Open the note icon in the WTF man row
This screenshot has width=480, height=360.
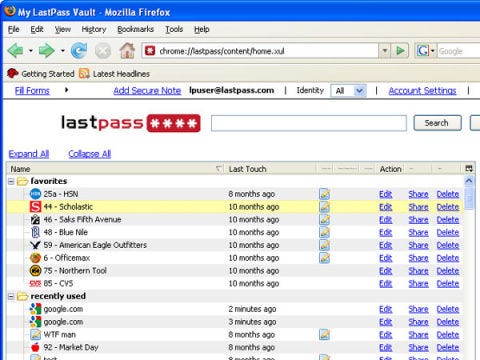tap(324, 335)
